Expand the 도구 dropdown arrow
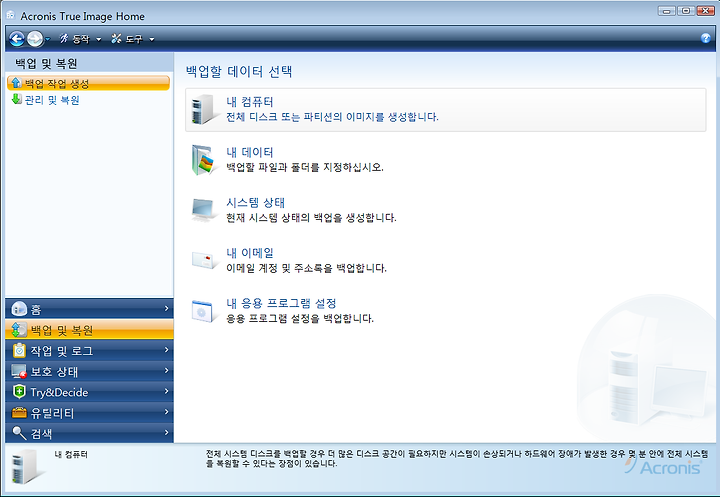Image resolution: width=720 pixels, height=497 pixels. (x=152, y=40)
